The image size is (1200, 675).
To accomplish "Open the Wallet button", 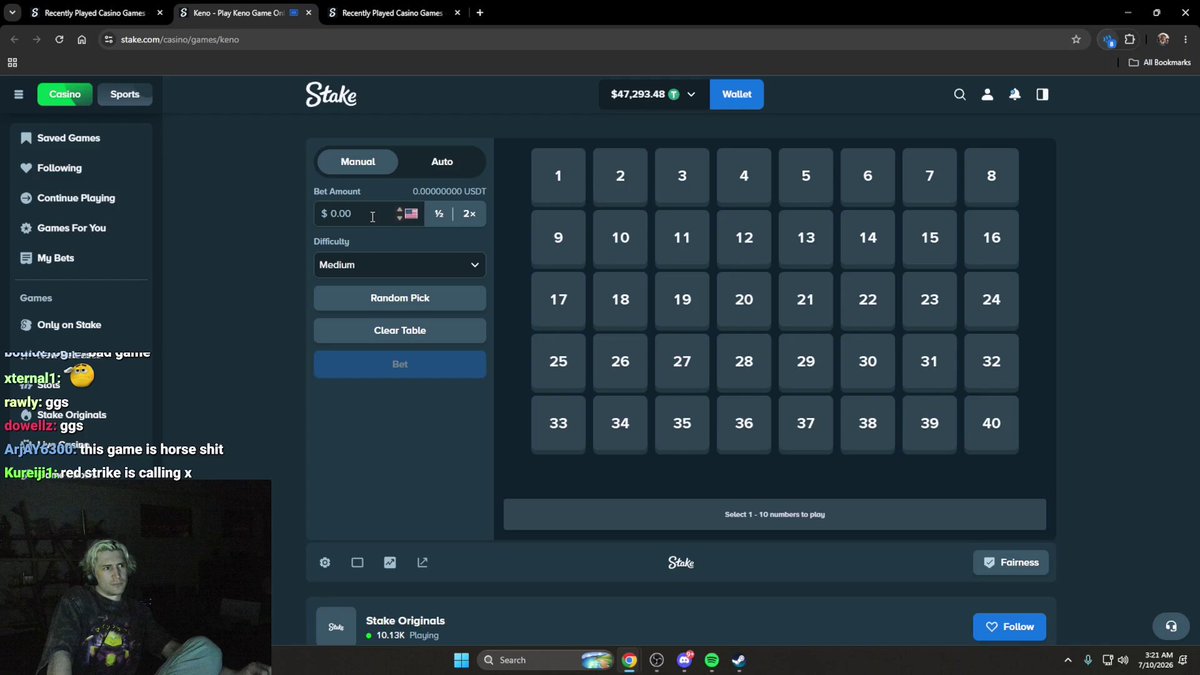I will [x=737, y=94].
